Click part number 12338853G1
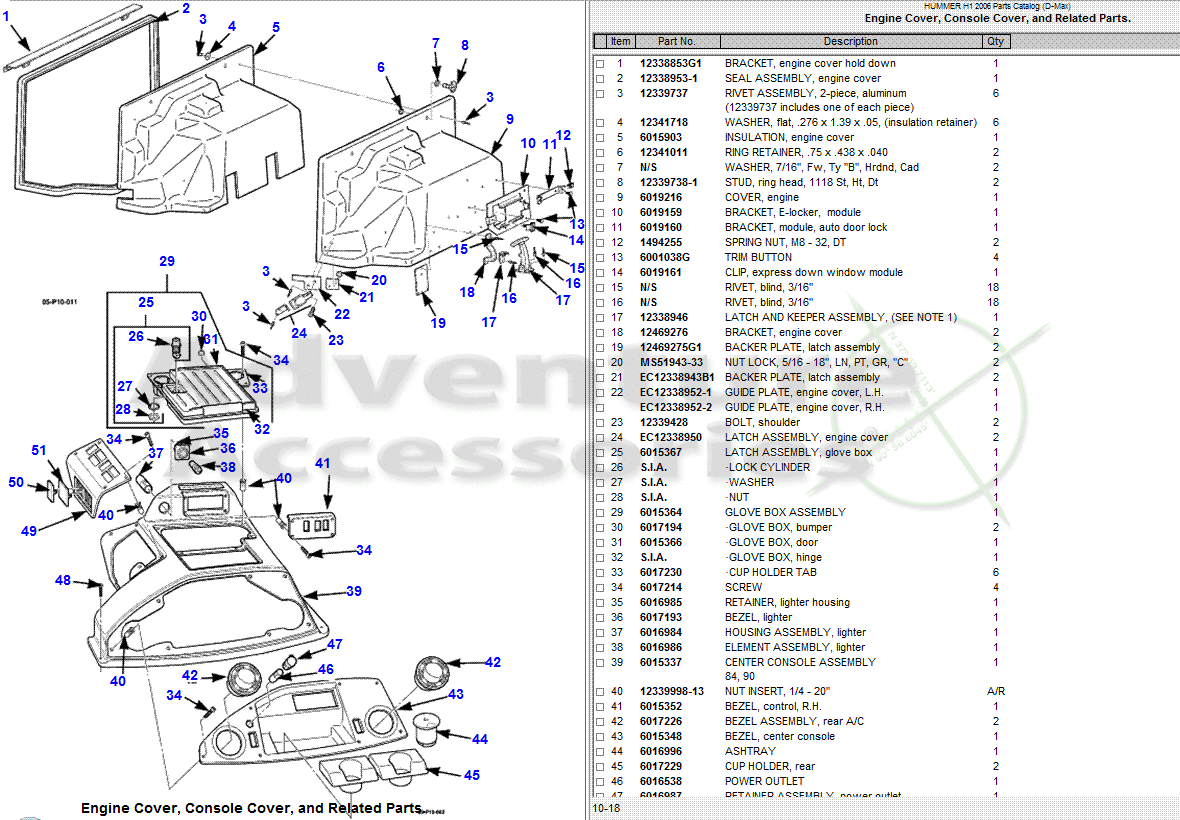Screen dimensions: 1180x820 pos(671,64)
